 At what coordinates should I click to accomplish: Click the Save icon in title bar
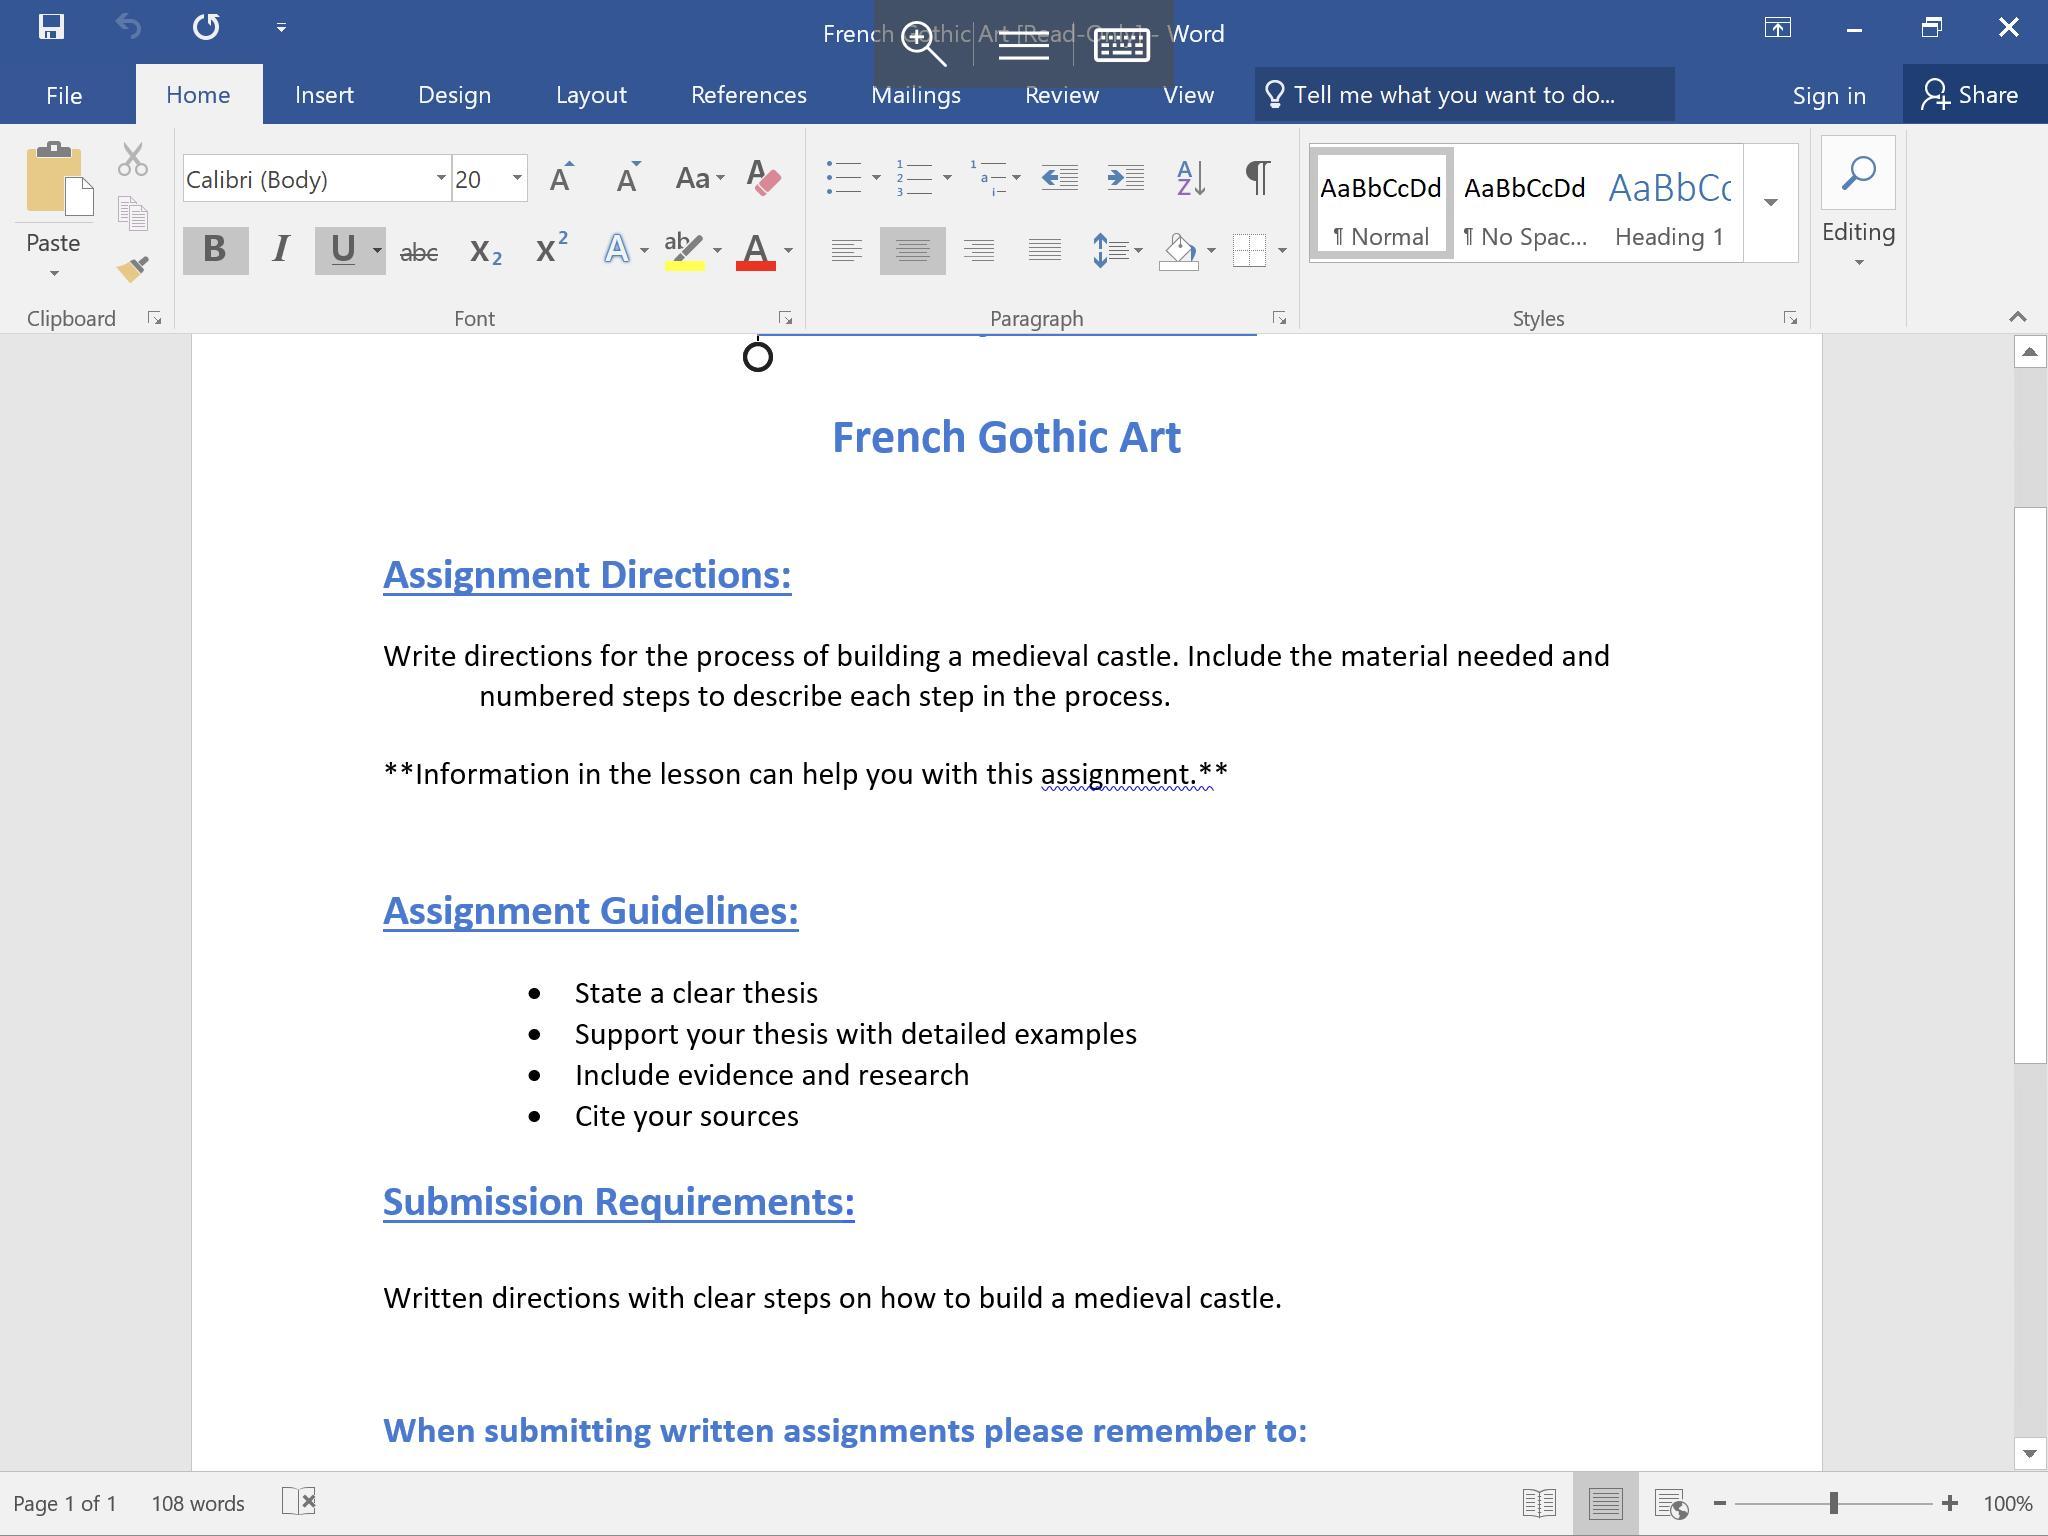tap(51, 27)
